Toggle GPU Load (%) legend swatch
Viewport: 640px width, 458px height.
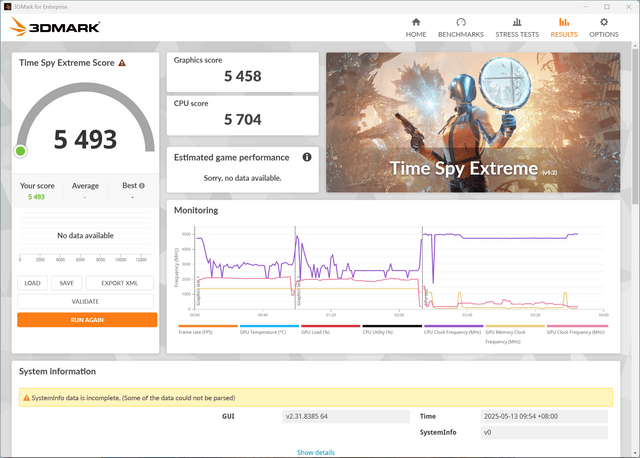point(331,326)
